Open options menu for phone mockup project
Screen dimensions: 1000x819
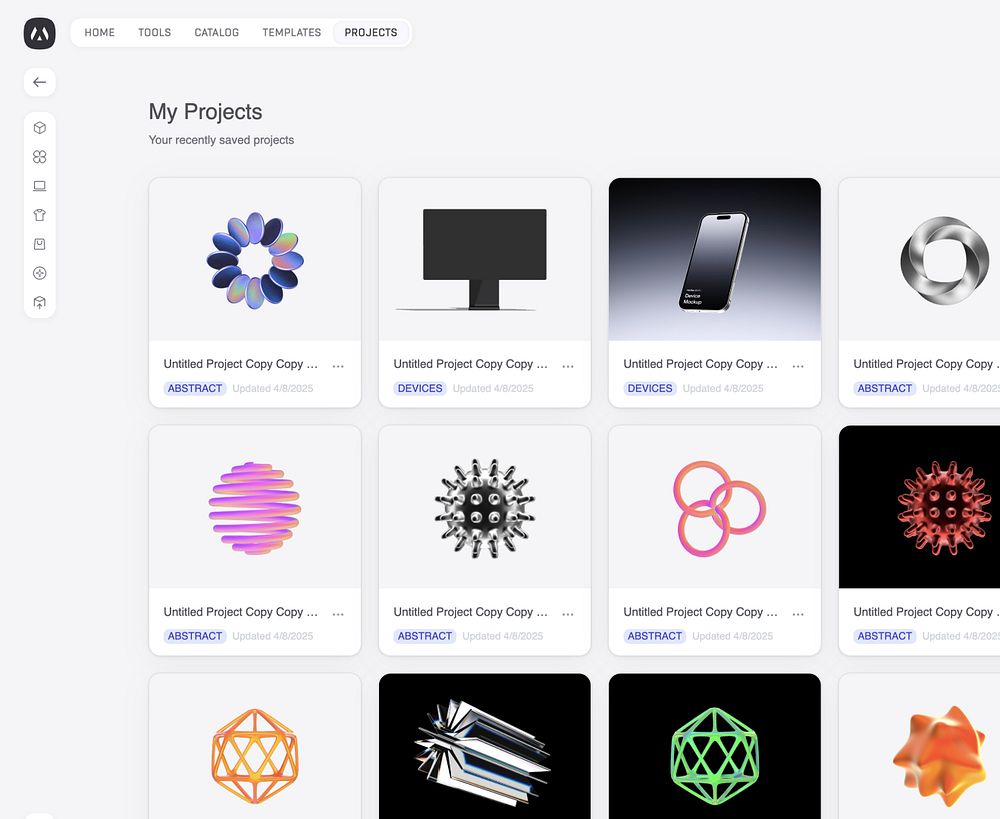[798, 366]
